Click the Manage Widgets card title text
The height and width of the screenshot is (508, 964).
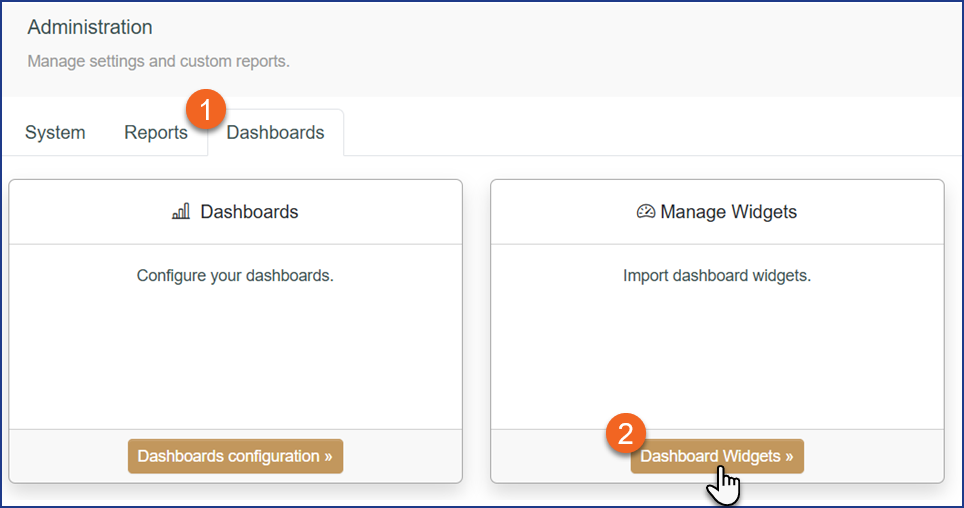pyautogui.click(x=729, y=212)
